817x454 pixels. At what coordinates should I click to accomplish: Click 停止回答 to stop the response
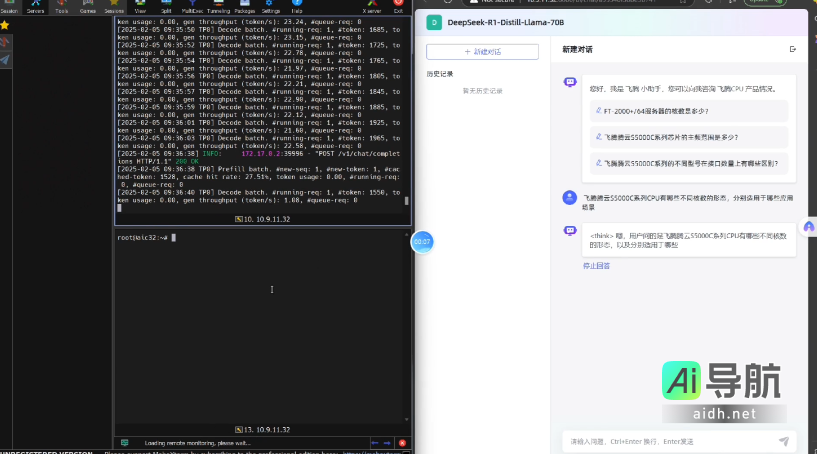click(x=596, y=266)
